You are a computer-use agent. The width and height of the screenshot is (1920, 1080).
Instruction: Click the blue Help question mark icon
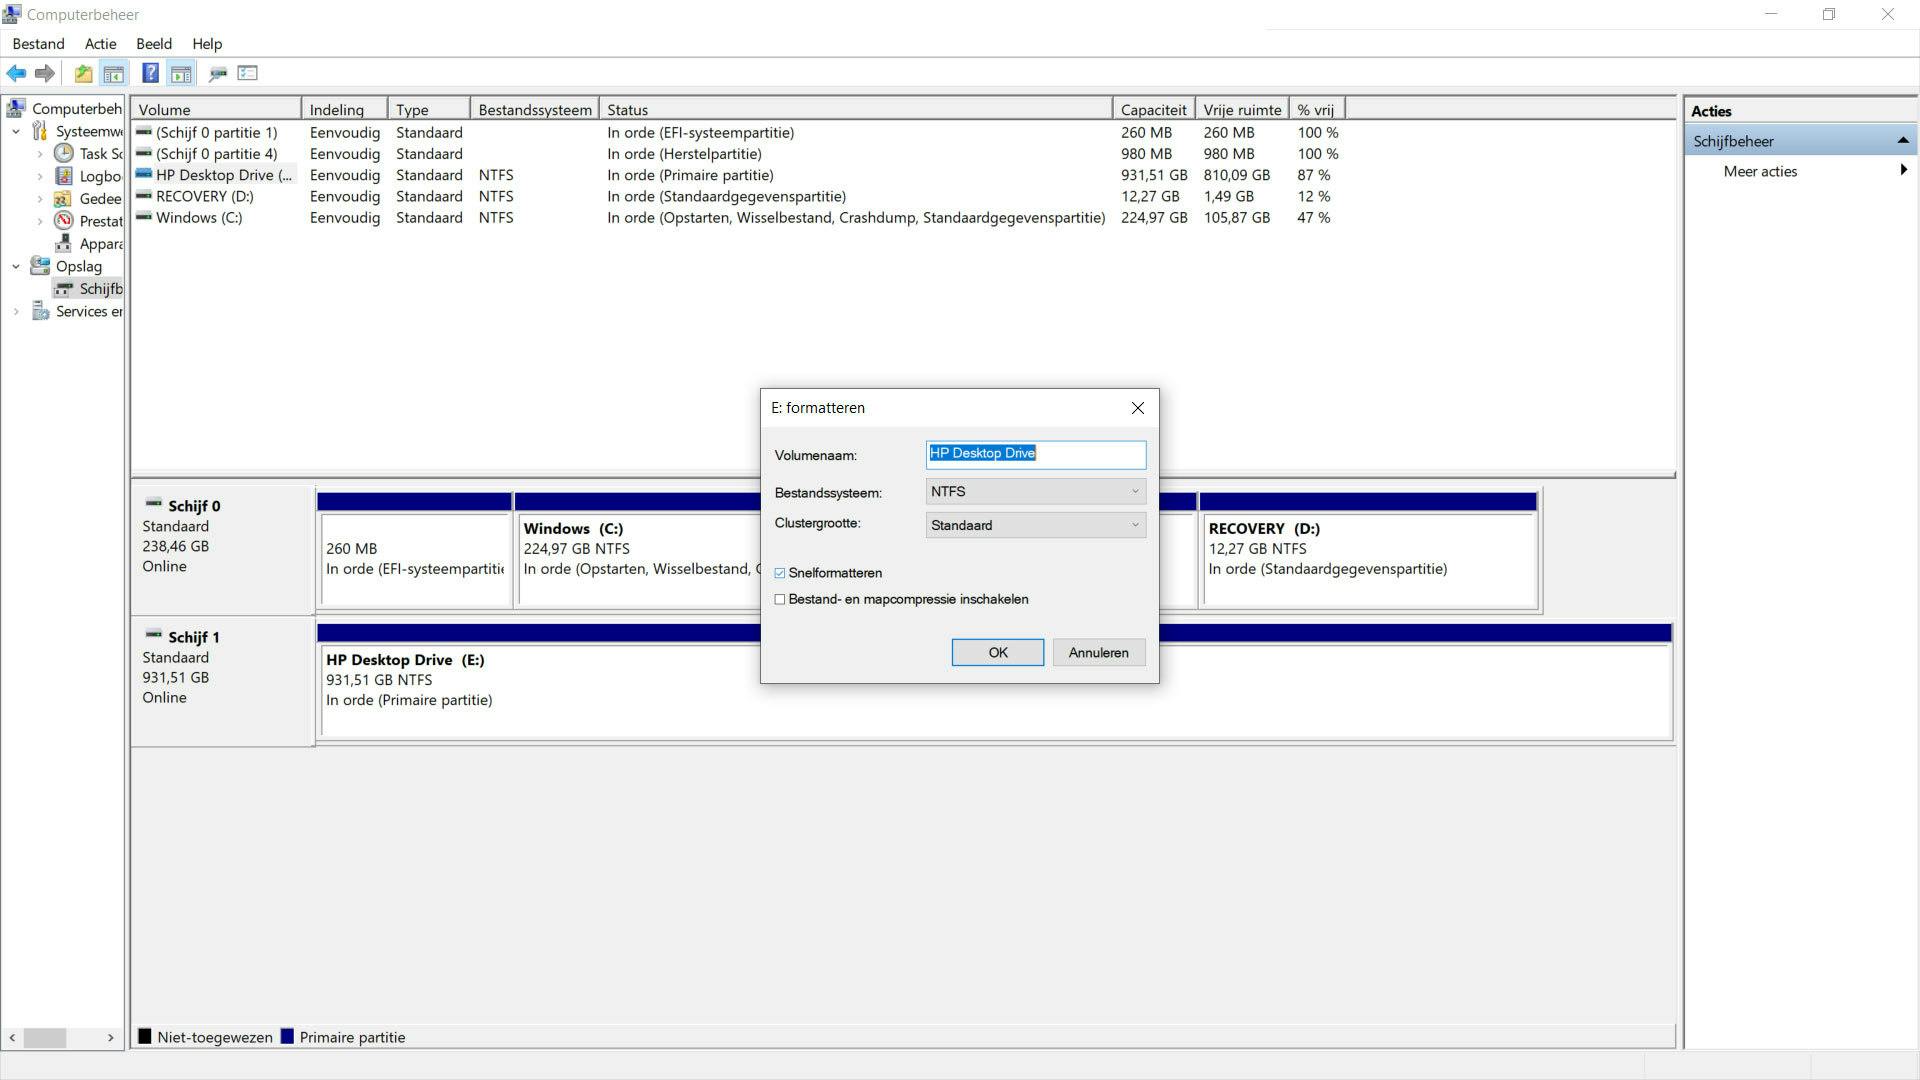150,73
